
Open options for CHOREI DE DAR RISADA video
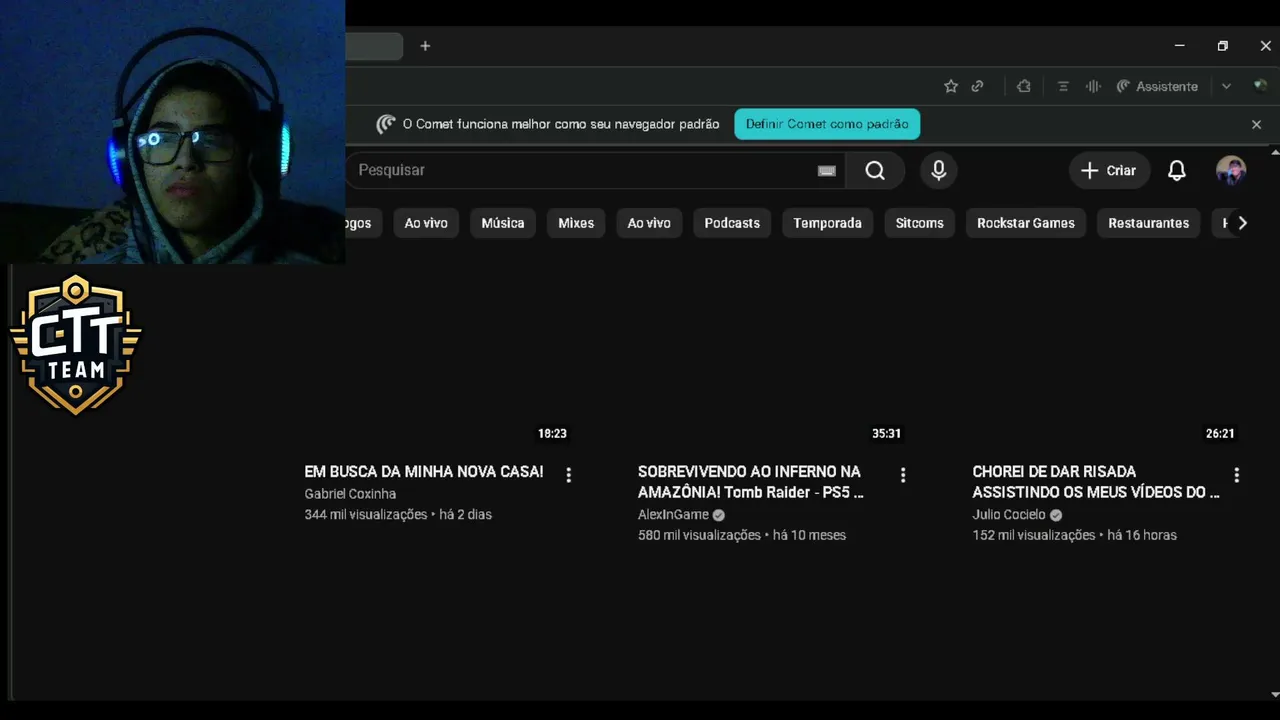pos(1236,475)
